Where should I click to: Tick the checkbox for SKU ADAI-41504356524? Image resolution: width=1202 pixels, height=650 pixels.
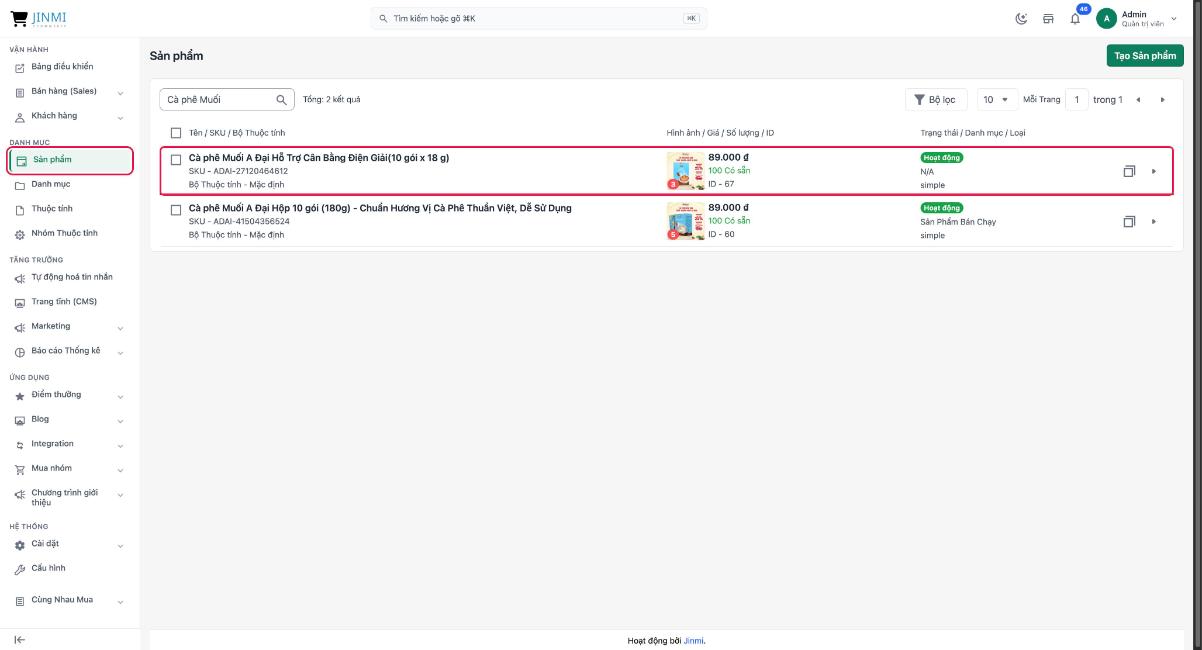tap(176, 210)
